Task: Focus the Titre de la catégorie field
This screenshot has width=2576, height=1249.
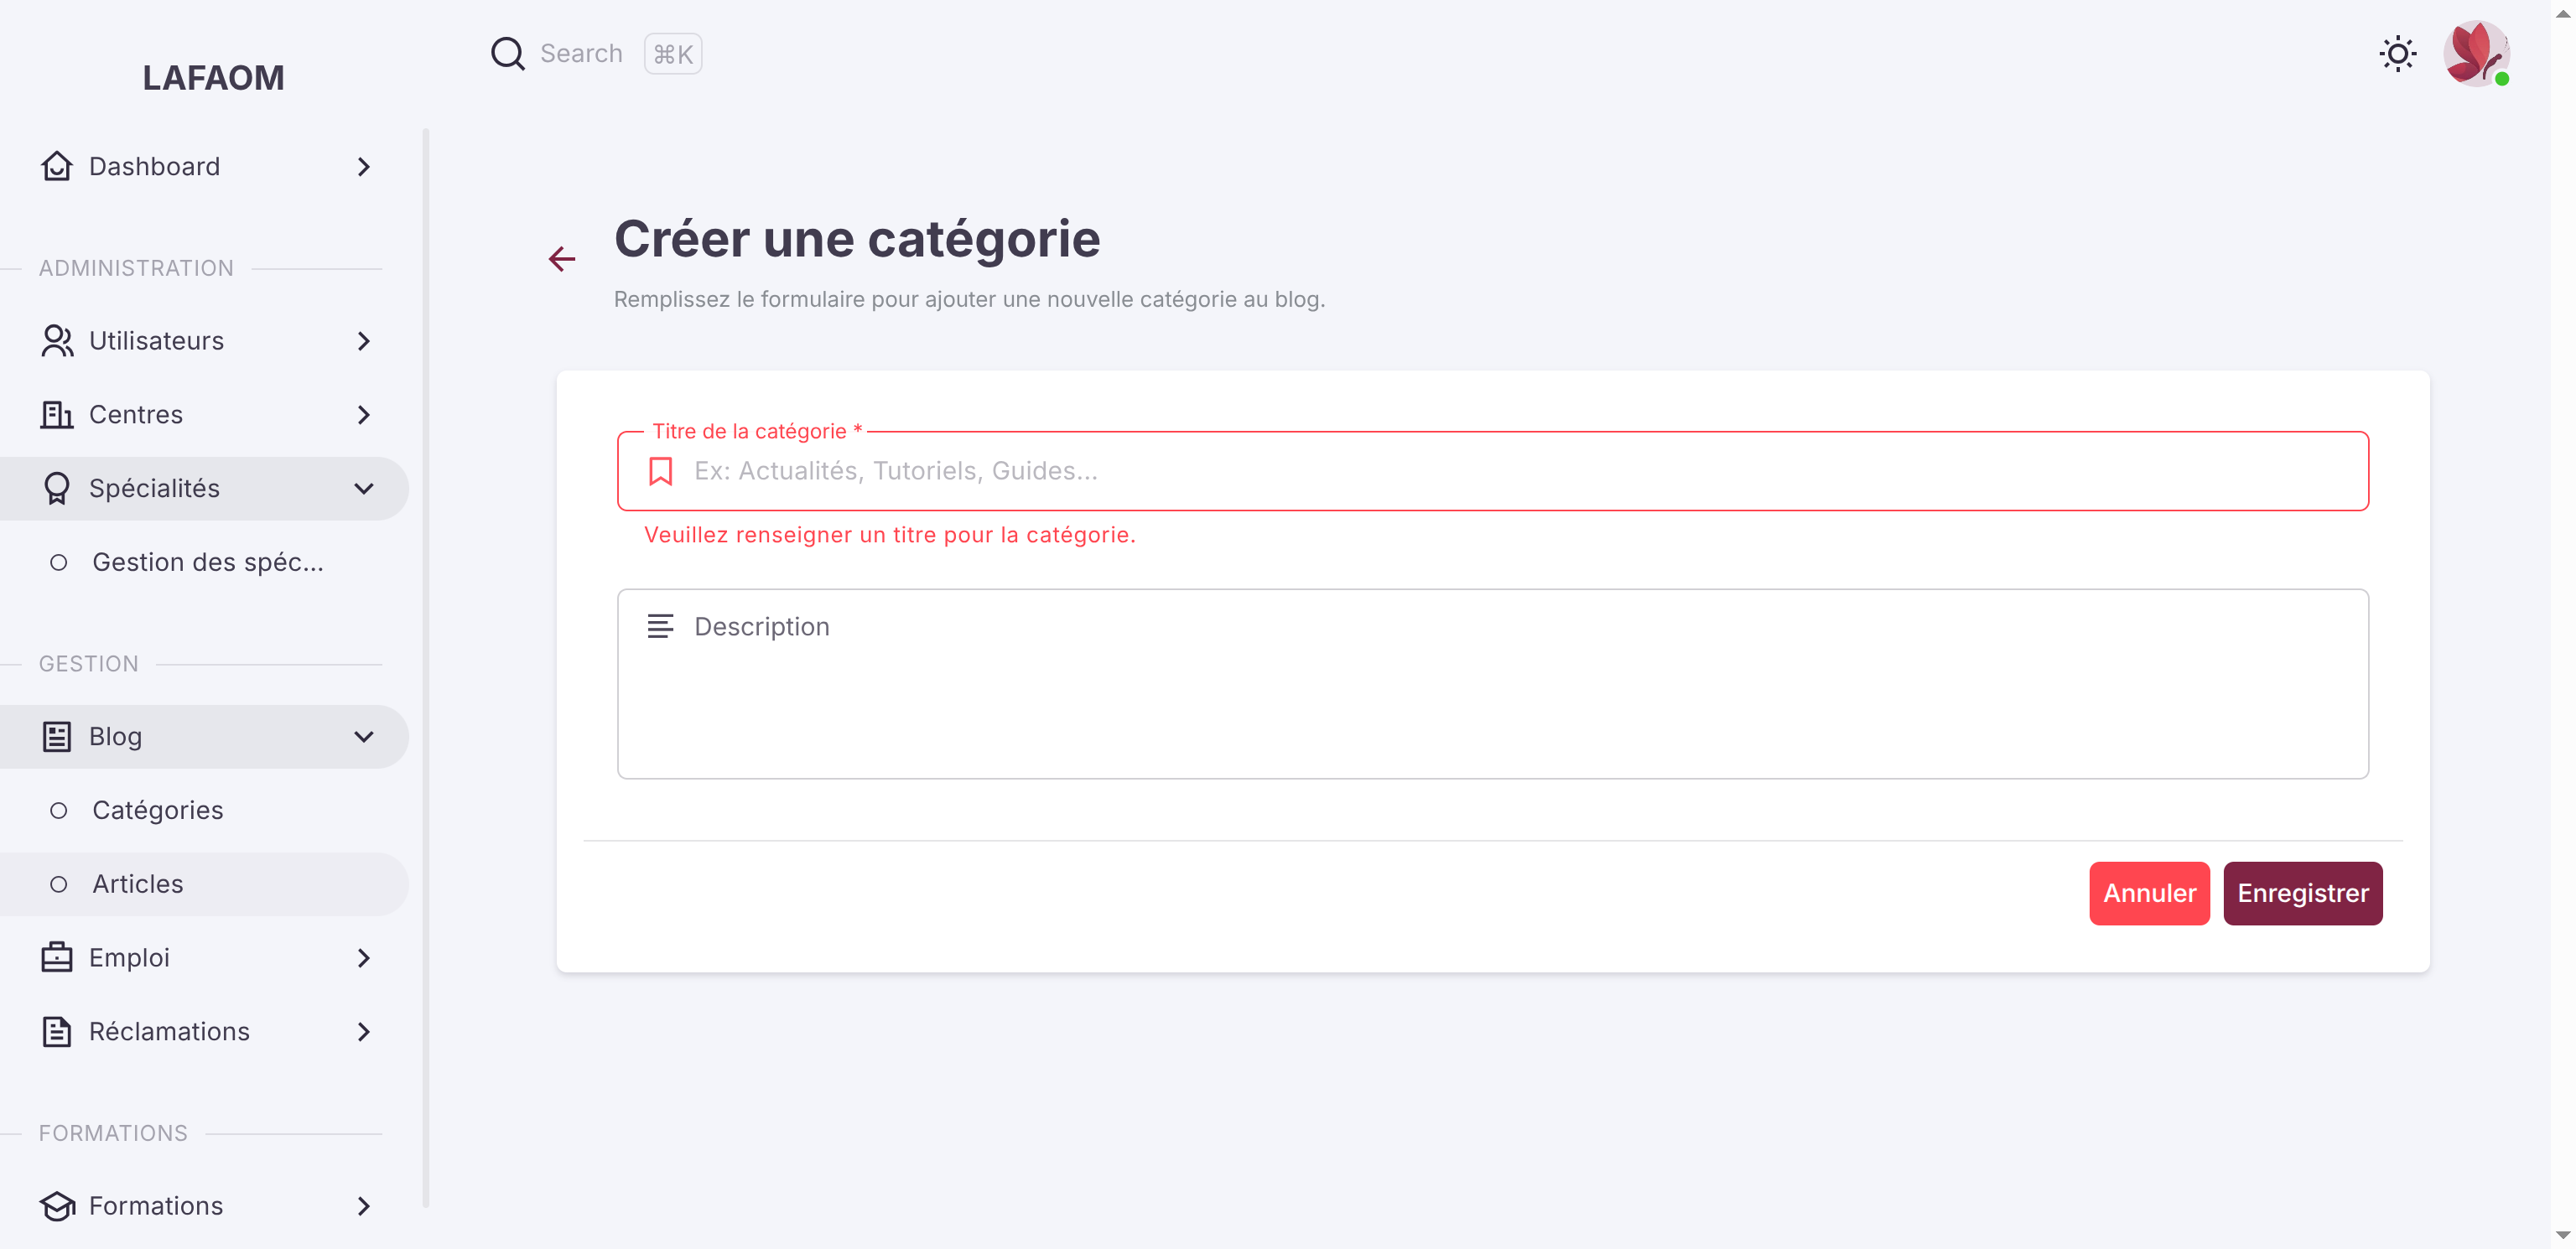Action: pyautogui.click(x=1492, y=470)
